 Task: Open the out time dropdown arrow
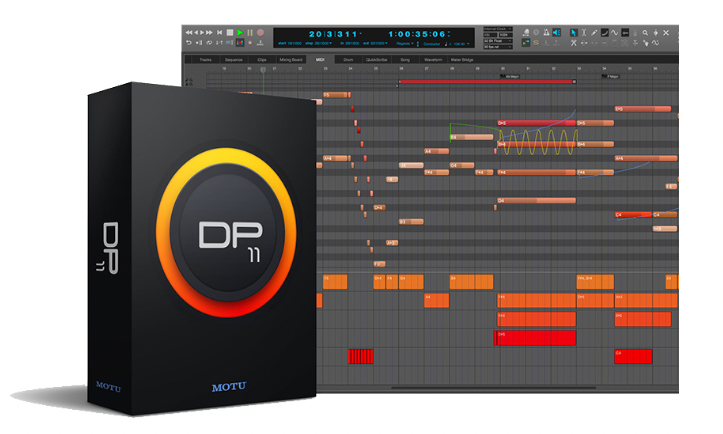pos(386,43)
